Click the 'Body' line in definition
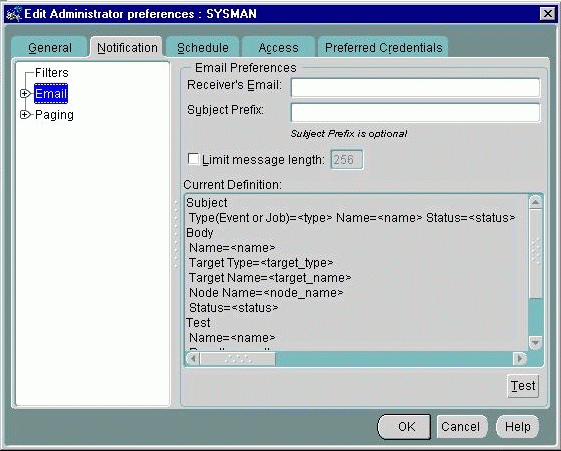 tap(200, 233)
